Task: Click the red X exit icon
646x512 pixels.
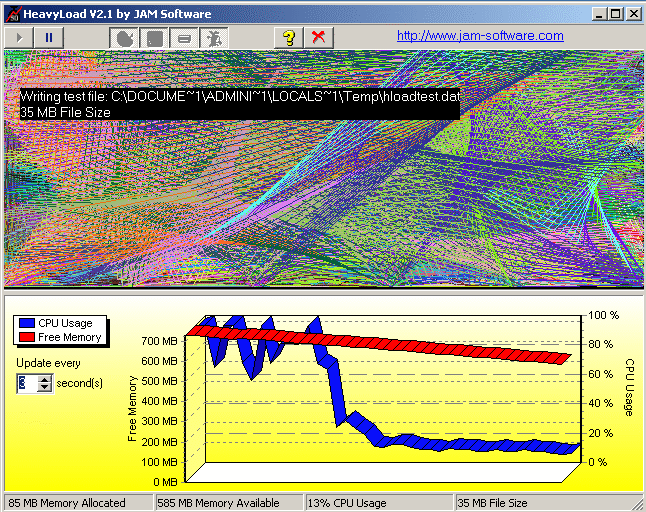Action: tap(318, 37)
